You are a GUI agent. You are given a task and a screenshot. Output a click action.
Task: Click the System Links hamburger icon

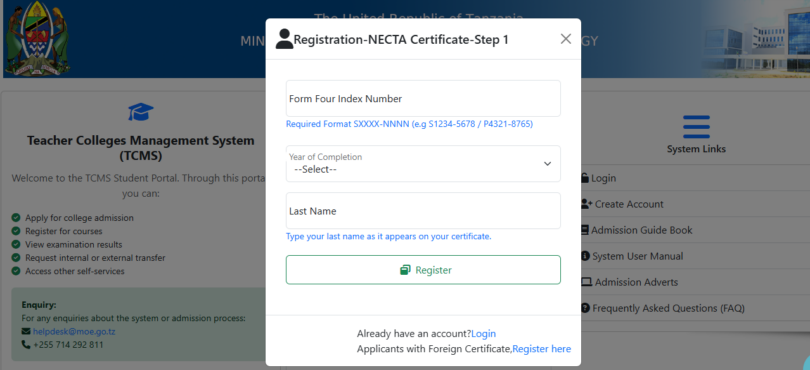click(x=696, y=127)
